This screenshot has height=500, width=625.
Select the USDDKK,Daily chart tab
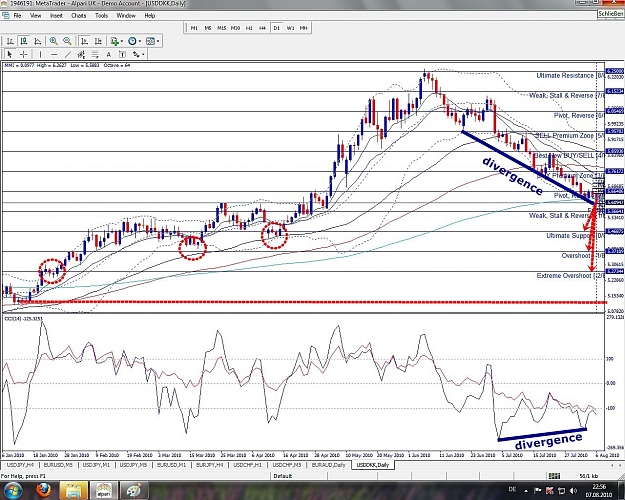[373, 465]
